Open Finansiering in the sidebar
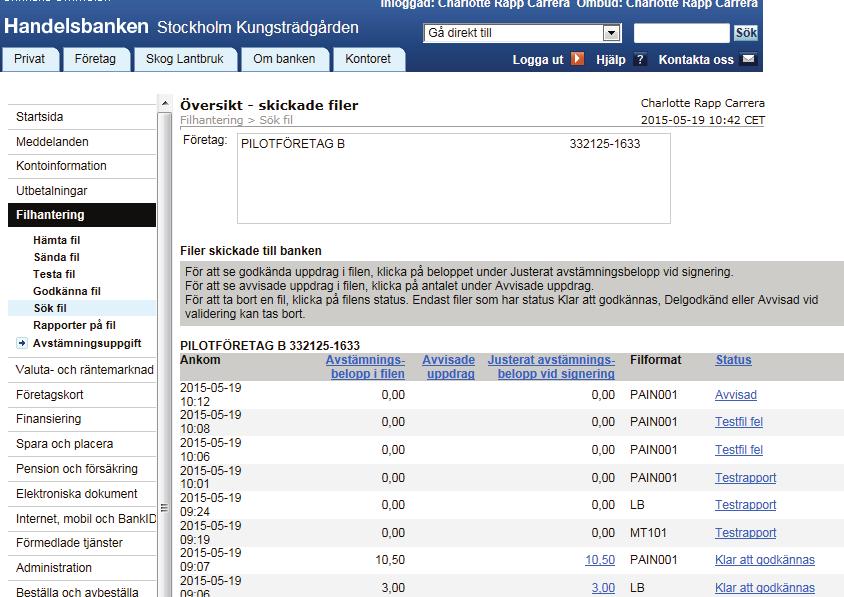The height and width of the screenshot is (597, 844). point(82,419)
